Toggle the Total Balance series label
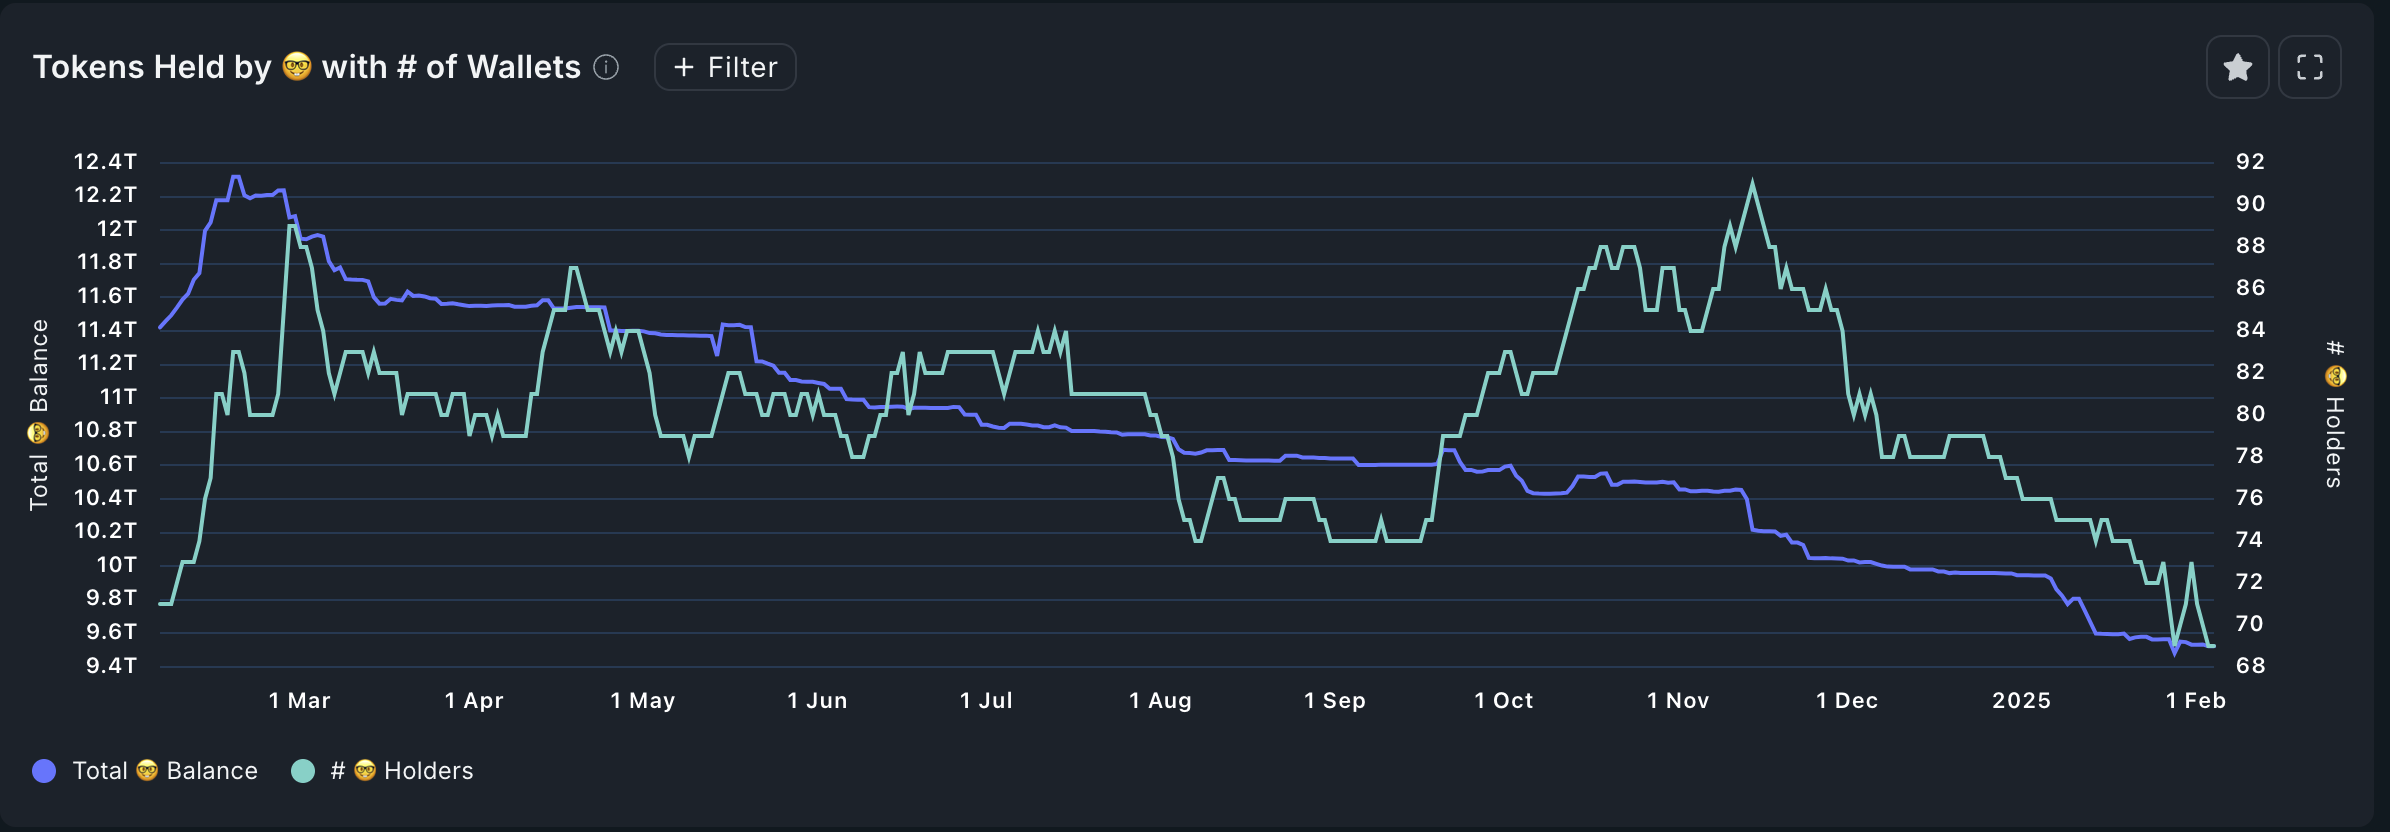 tap(165, 770)
